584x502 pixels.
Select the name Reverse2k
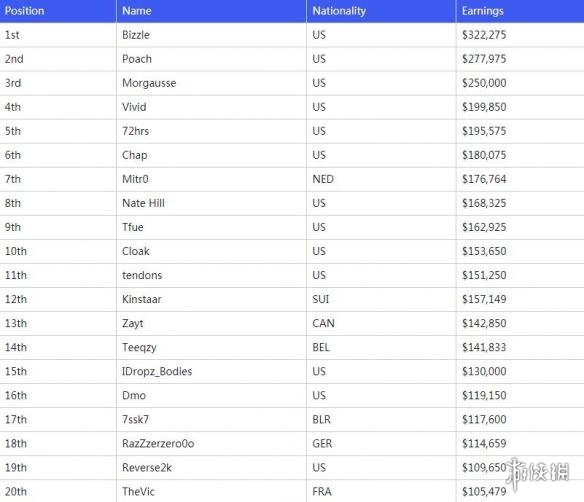tap(147, 468)
